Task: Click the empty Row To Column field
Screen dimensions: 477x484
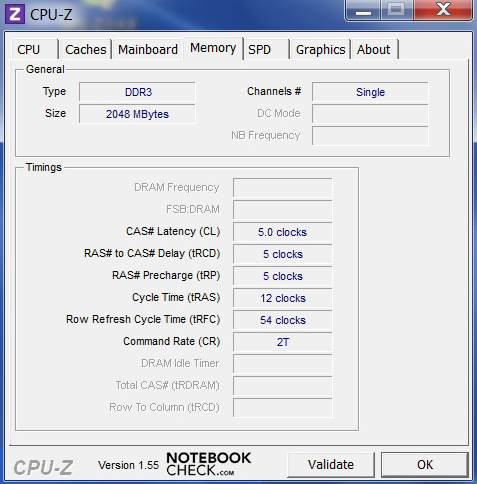Action: [283, 408]
